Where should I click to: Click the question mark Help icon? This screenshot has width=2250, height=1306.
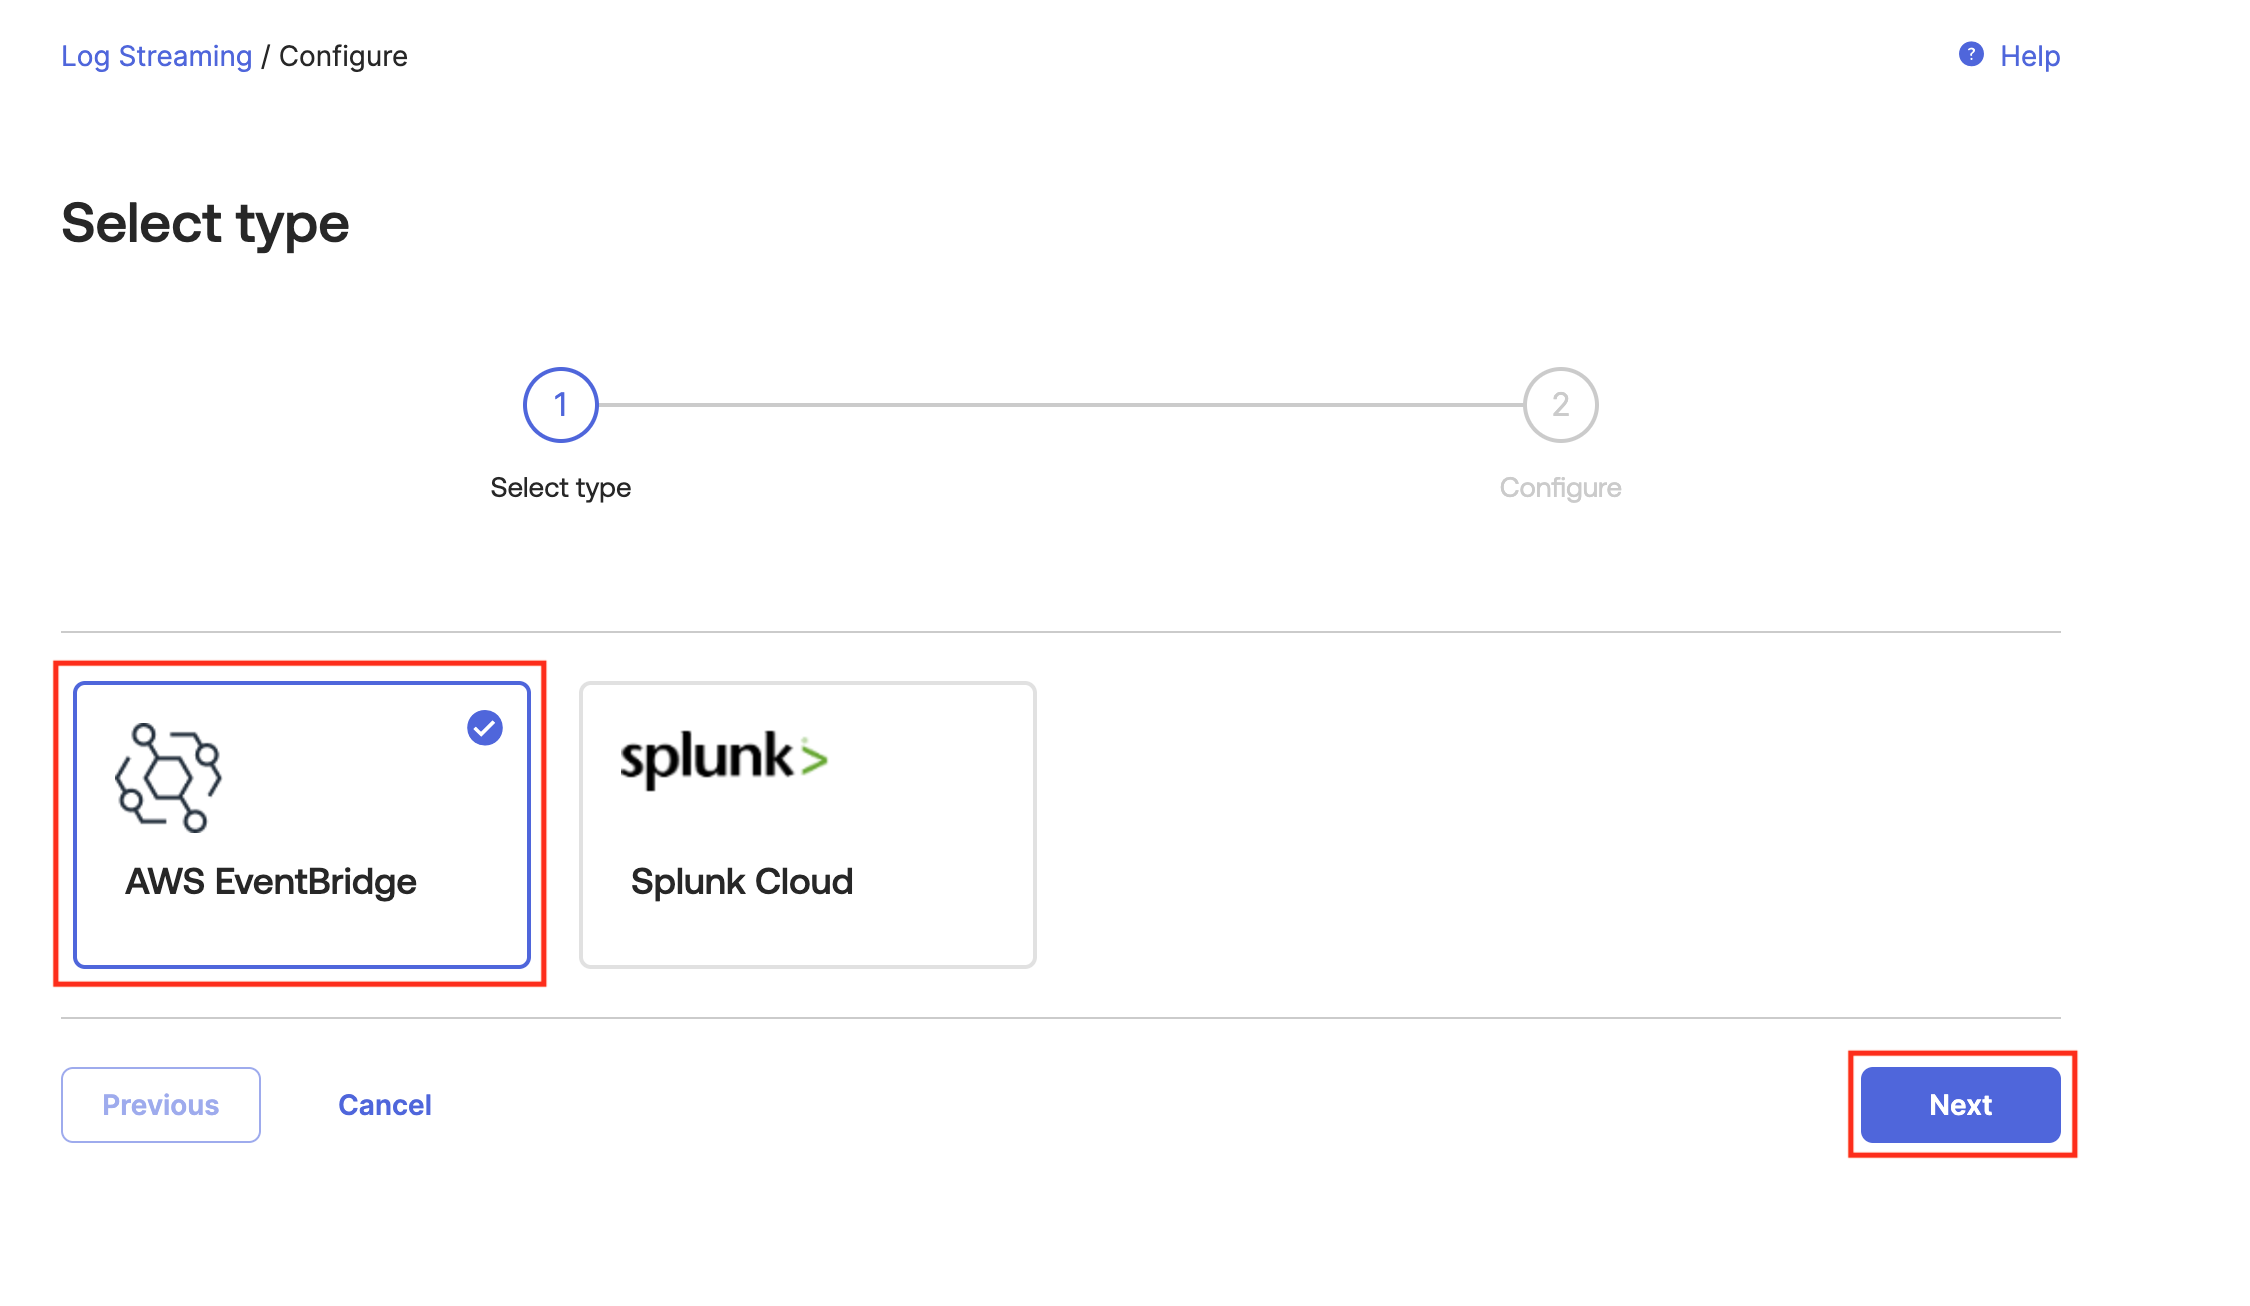pos(1971,54)
